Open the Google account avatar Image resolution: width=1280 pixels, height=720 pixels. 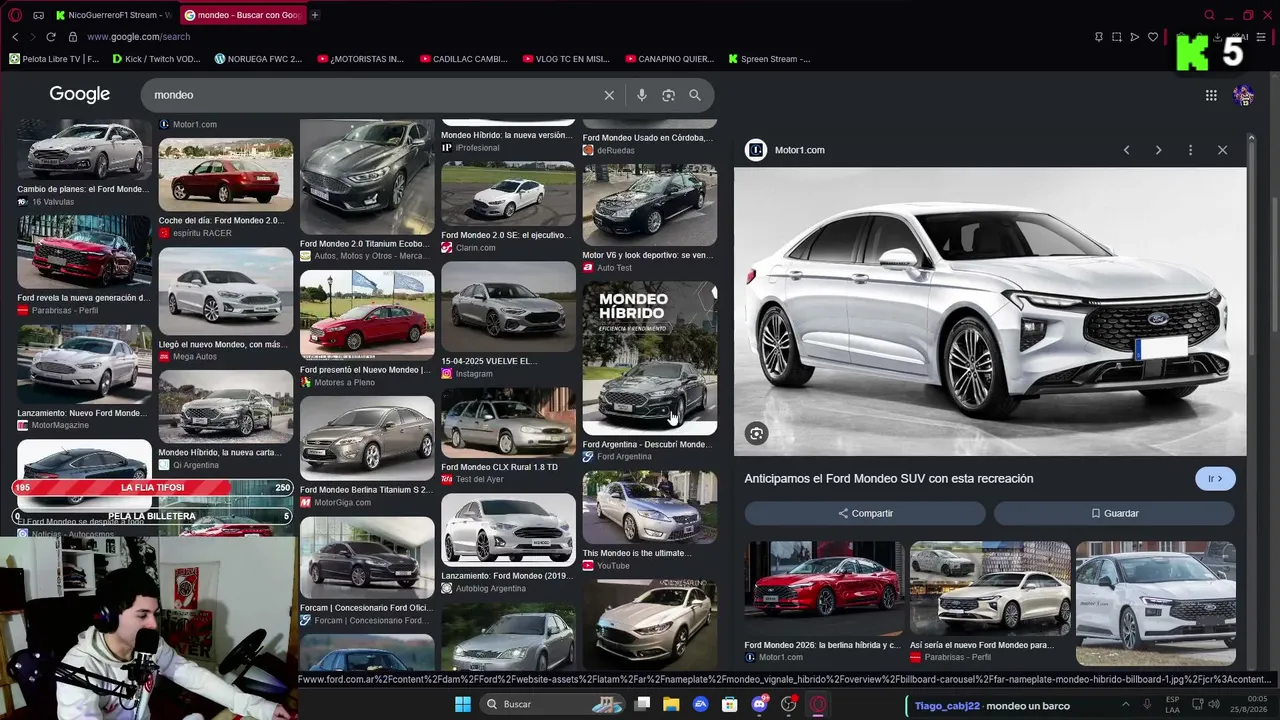(x=1243, y=95)
